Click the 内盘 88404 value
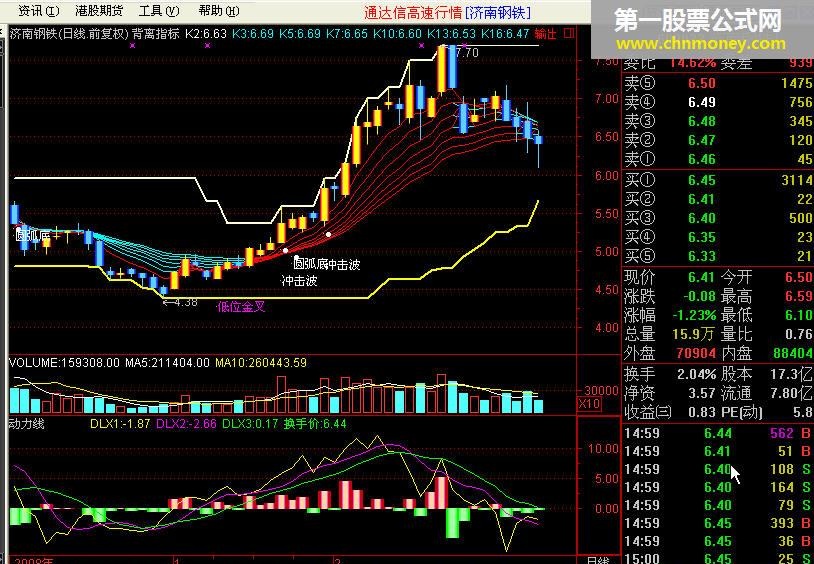Viewport: 814px width, 564px height. coord(793,353)
